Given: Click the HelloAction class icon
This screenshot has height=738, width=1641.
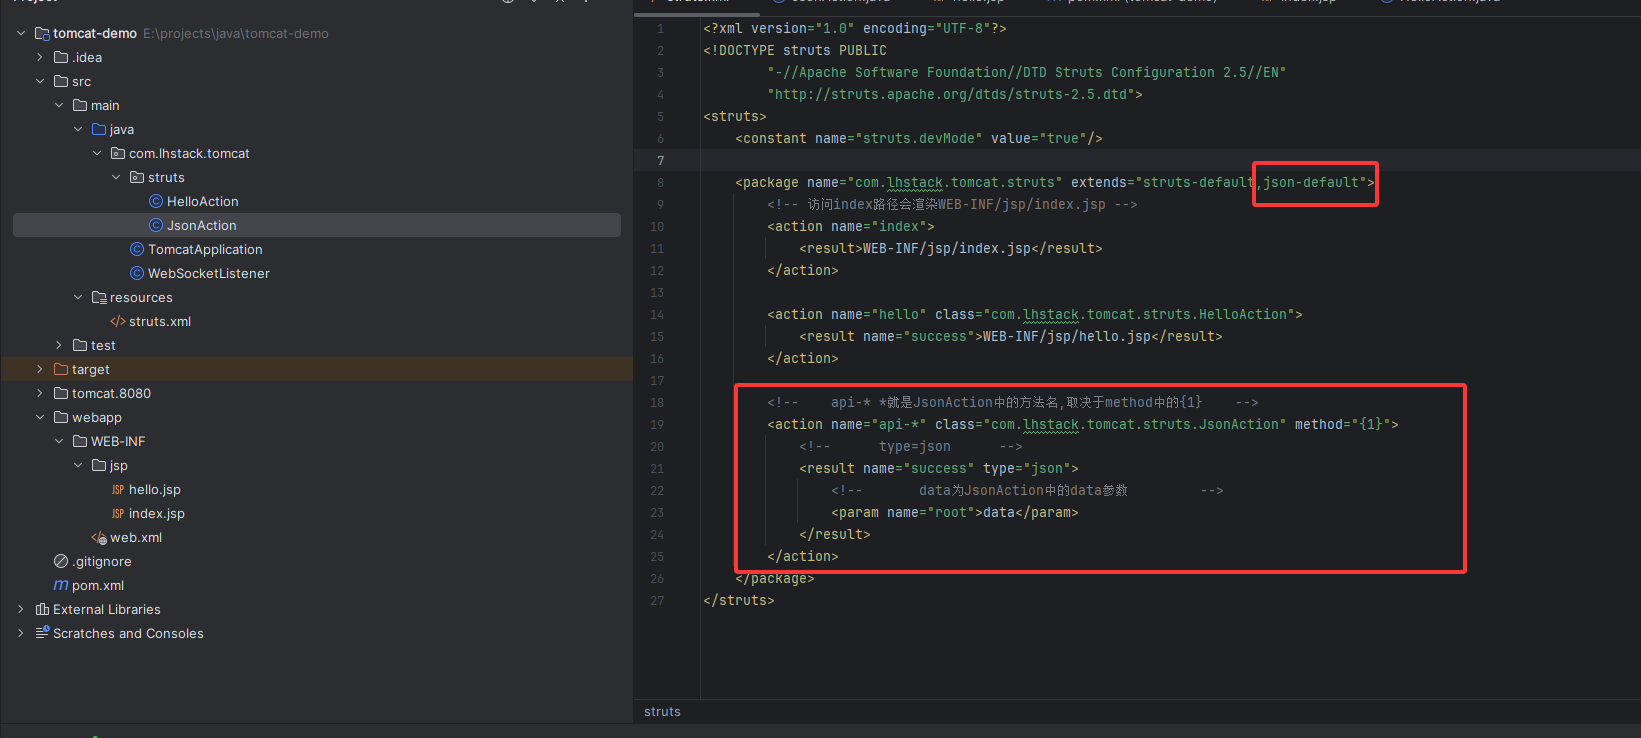Looking at the screenshot, I should pyautogui.click(x=156, y=201).
